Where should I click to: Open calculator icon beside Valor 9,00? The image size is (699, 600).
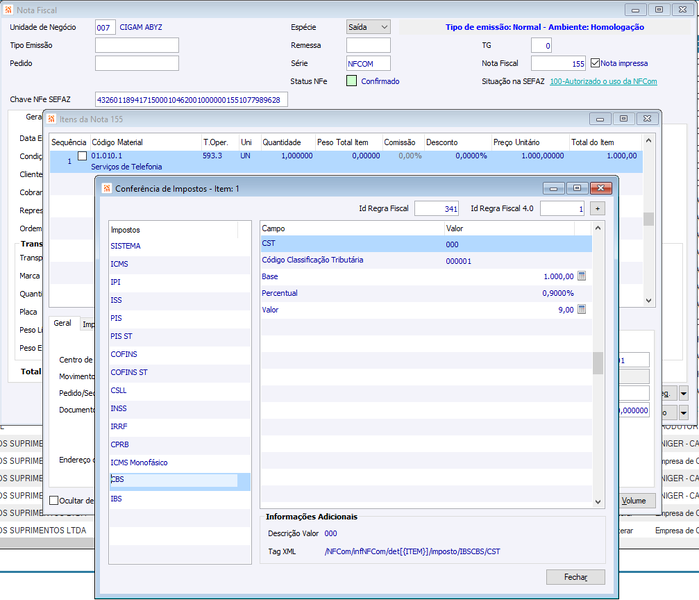point(581,309)
